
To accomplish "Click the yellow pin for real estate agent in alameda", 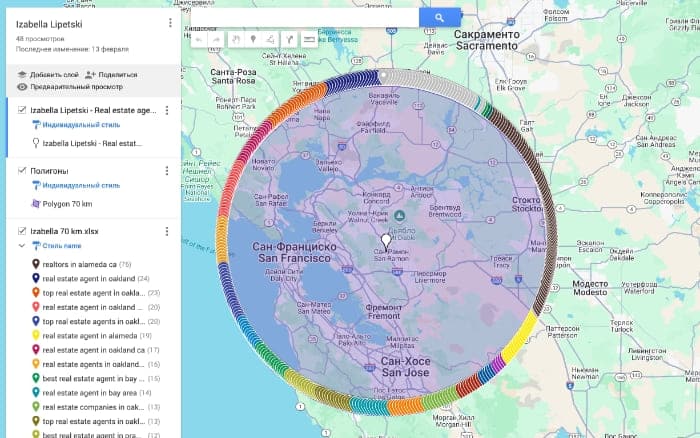I will 36,335.
